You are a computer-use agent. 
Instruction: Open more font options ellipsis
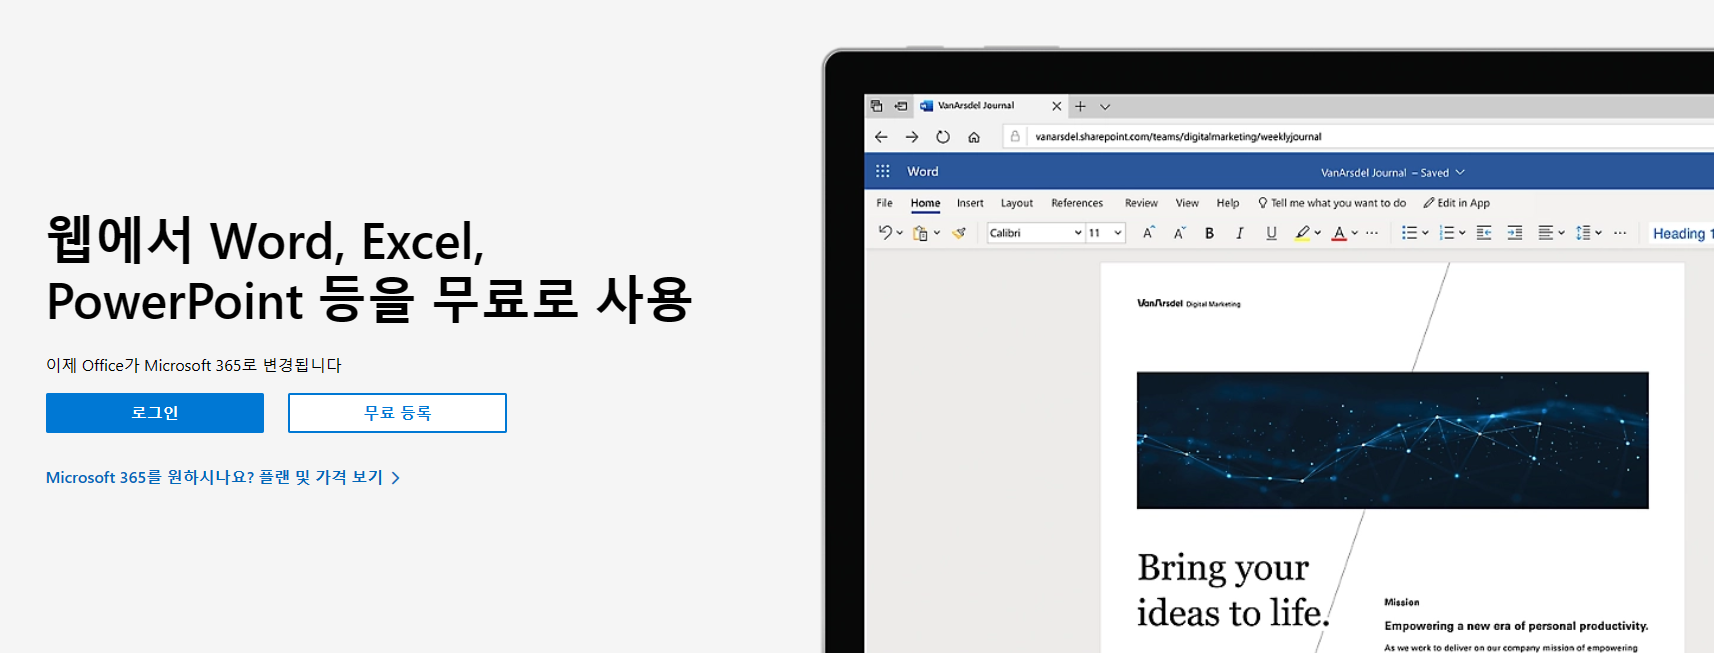click(x=1372, y=233)
